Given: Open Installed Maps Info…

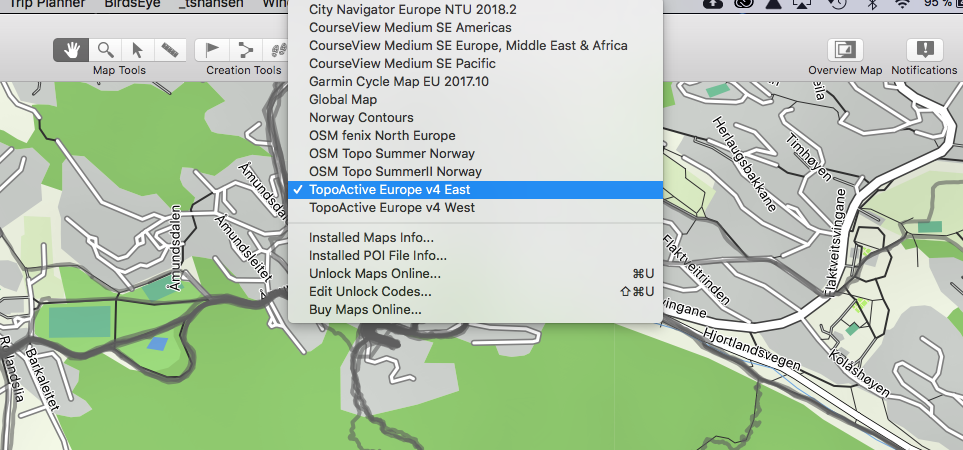Looking at the screenshot, I should pos(371,238).
